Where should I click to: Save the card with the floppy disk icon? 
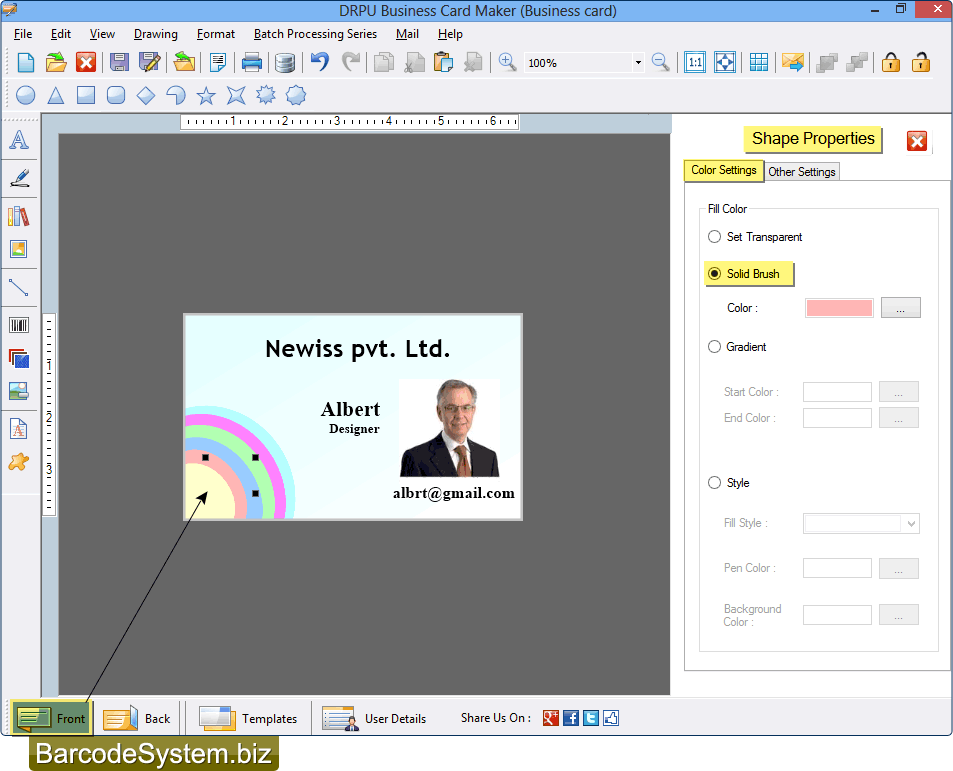coord(119,63)
